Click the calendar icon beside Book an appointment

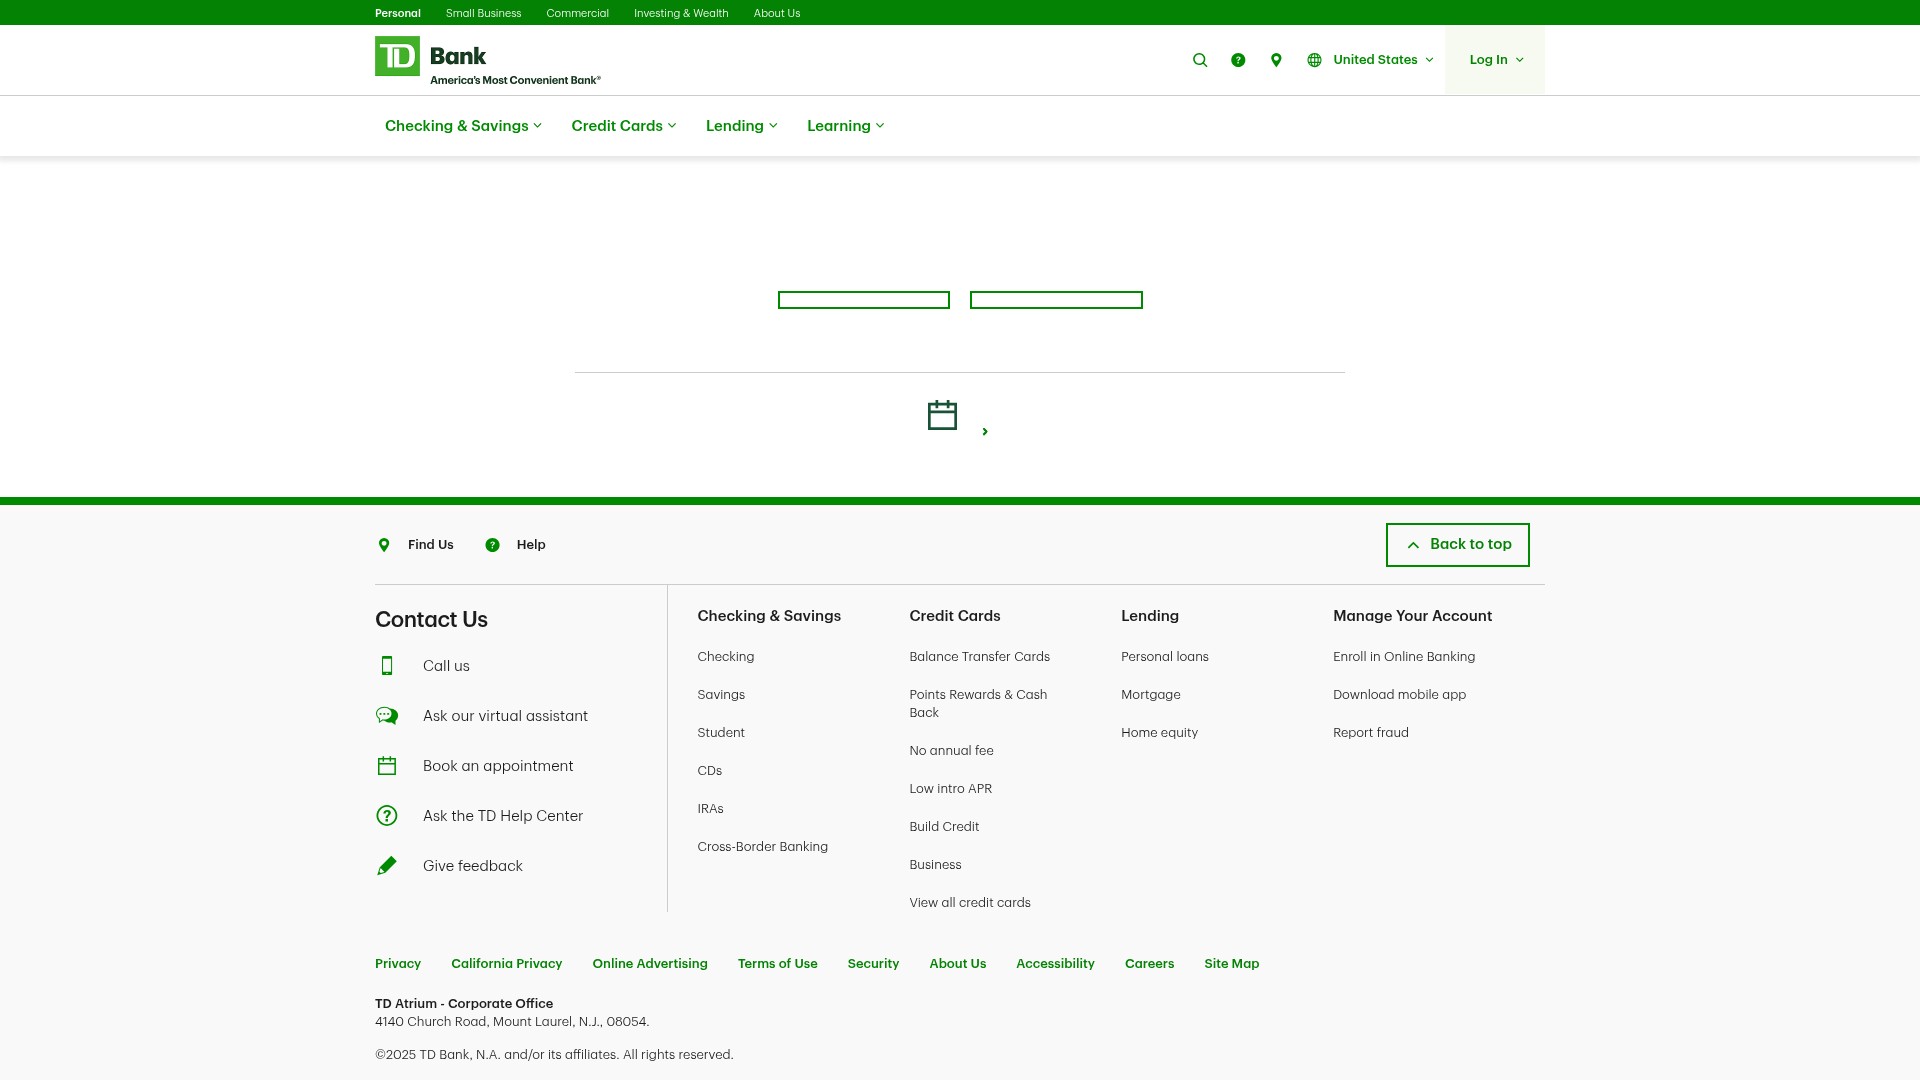[x=387, y=766]
